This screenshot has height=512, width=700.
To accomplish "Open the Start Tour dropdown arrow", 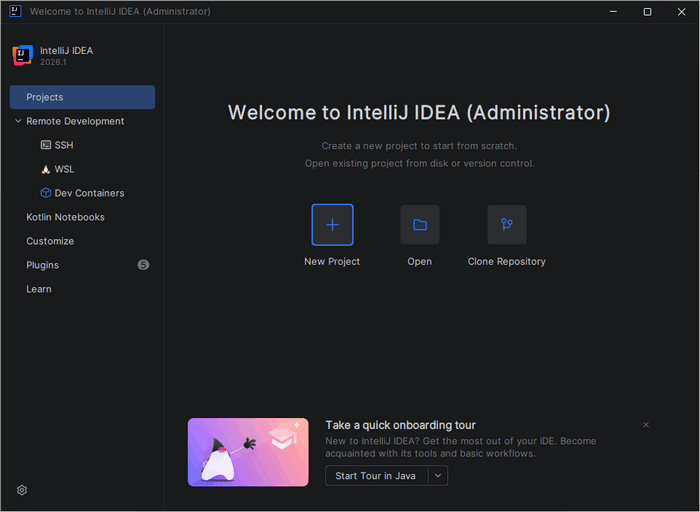I will (x=437, y=476).
